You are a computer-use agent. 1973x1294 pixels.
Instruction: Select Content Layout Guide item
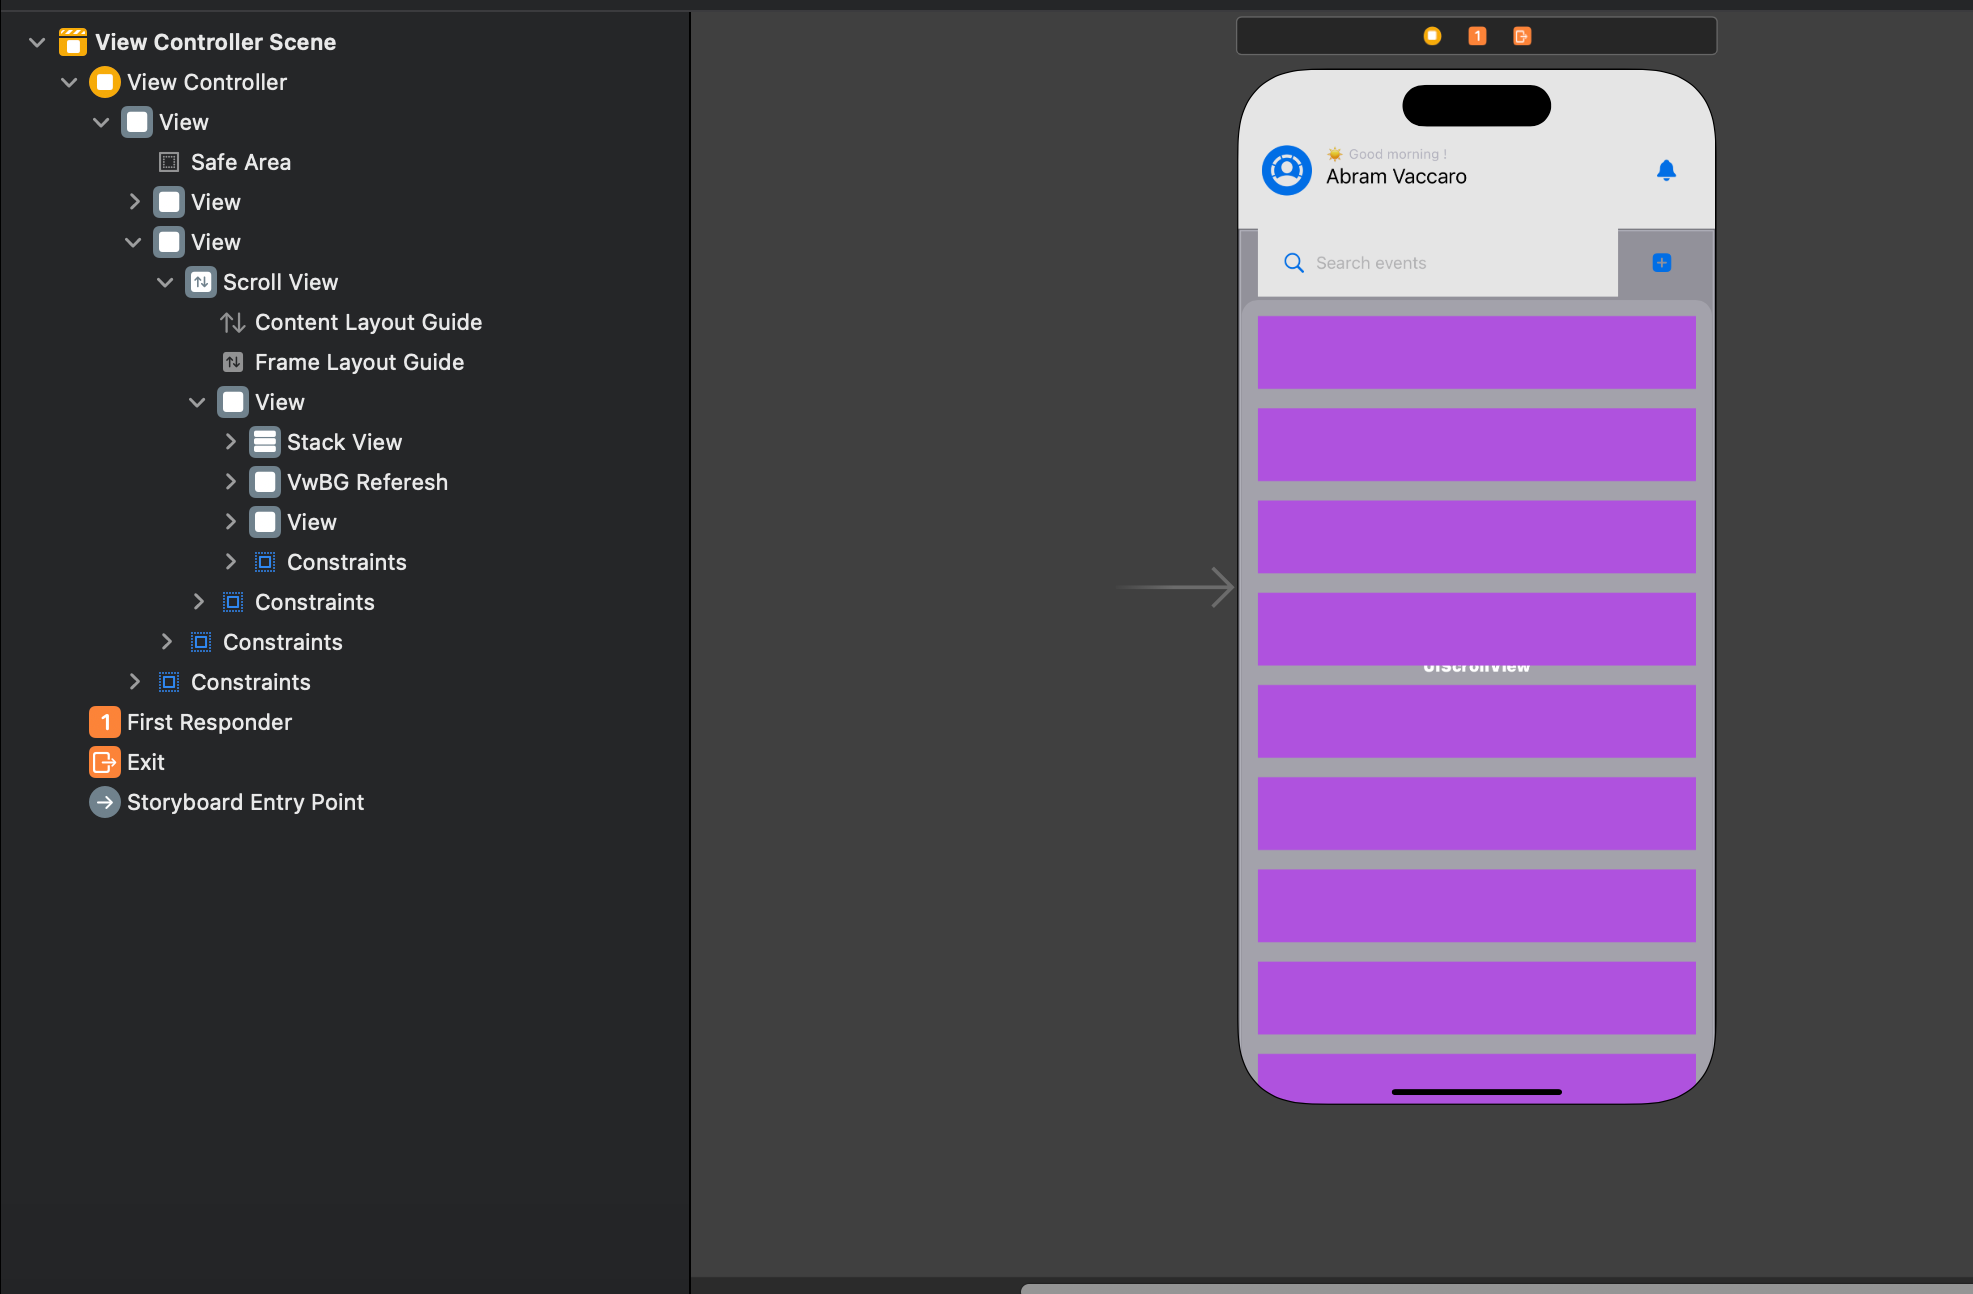coord(367,322)
